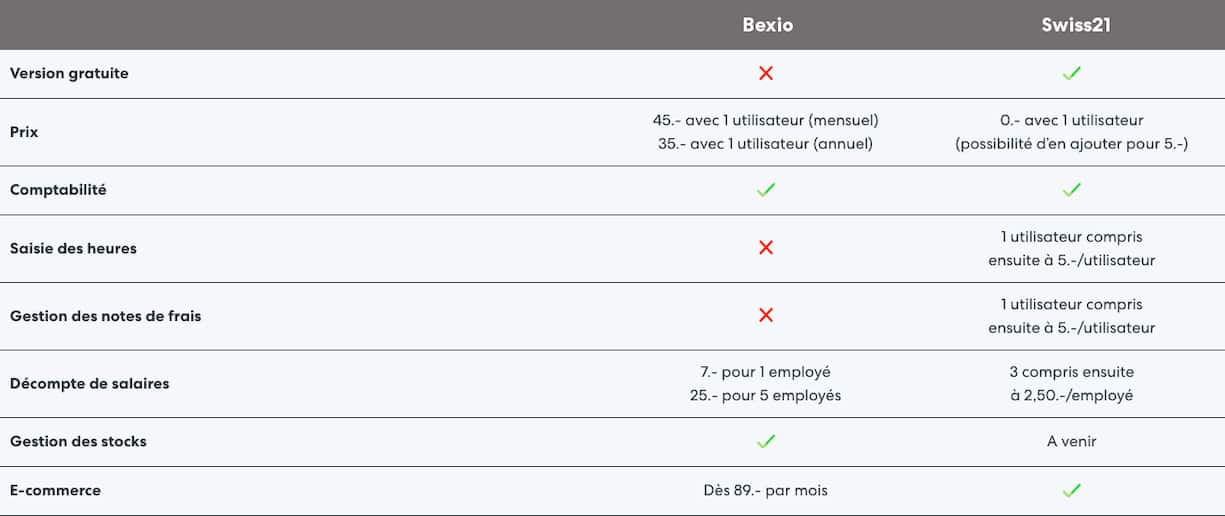Image resolution: width=1225 pixels, height=516 pixels.
Task: Click the green checkmark for Swiss21 Version gratuite
Action: point(1072,73)
